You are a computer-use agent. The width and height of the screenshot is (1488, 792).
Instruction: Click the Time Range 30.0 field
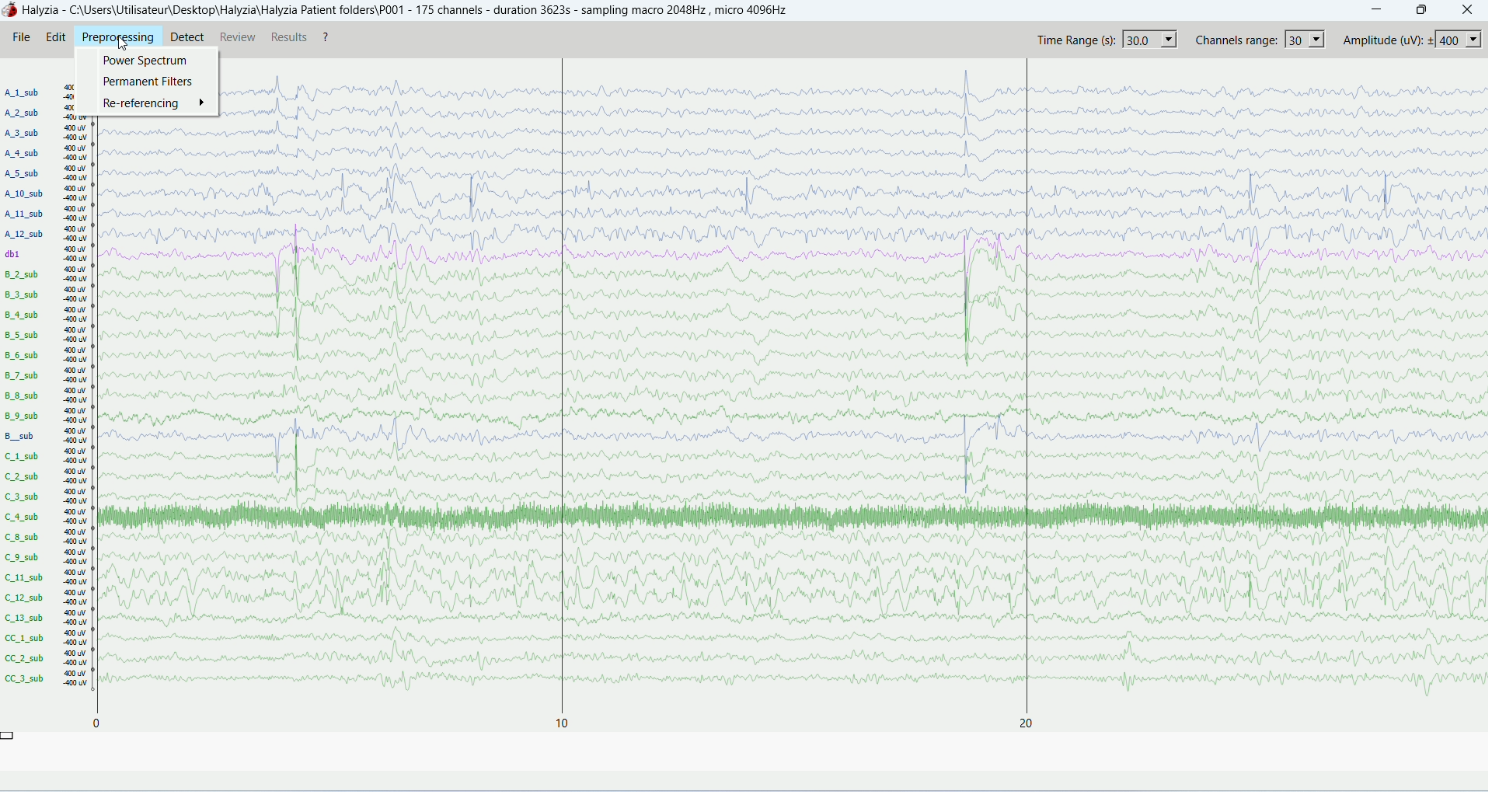click(x=1142, y=40)
